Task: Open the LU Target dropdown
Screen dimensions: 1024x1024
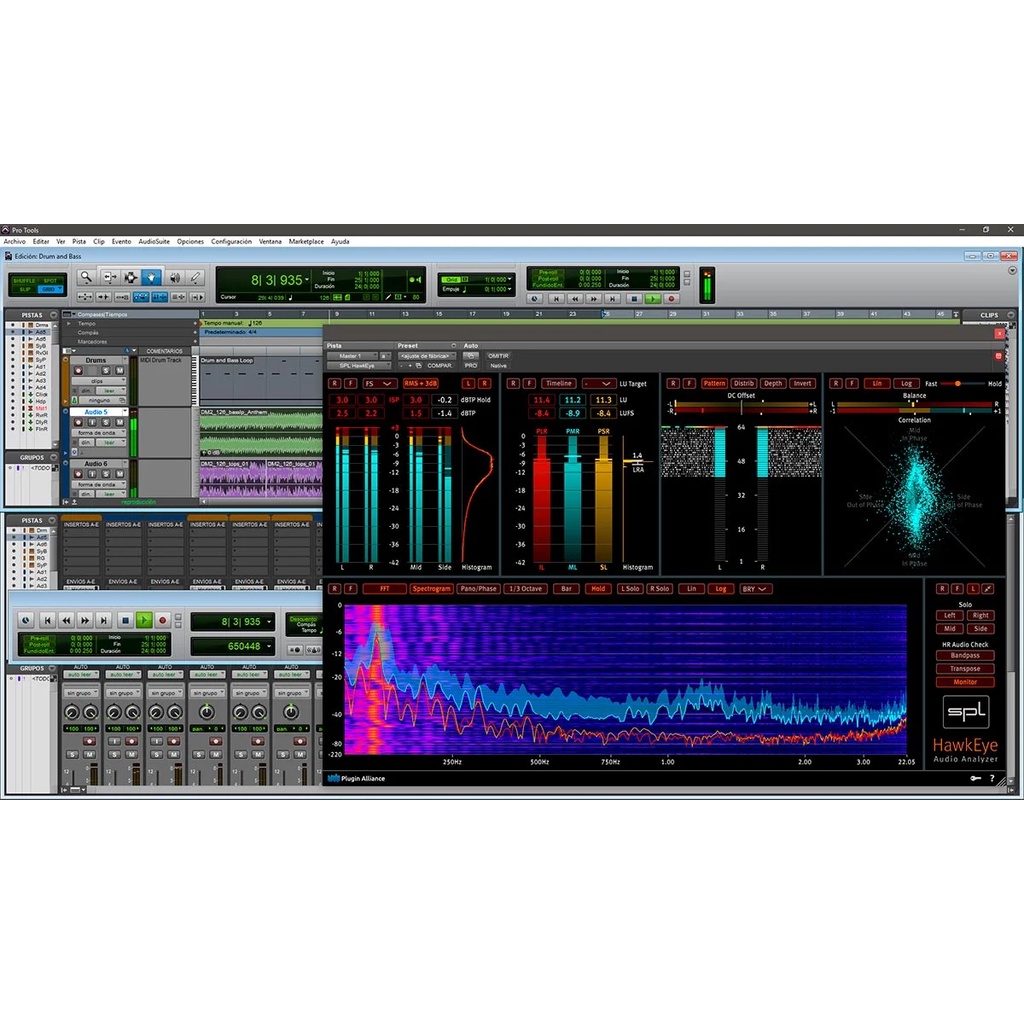Action: coord(598,383)
